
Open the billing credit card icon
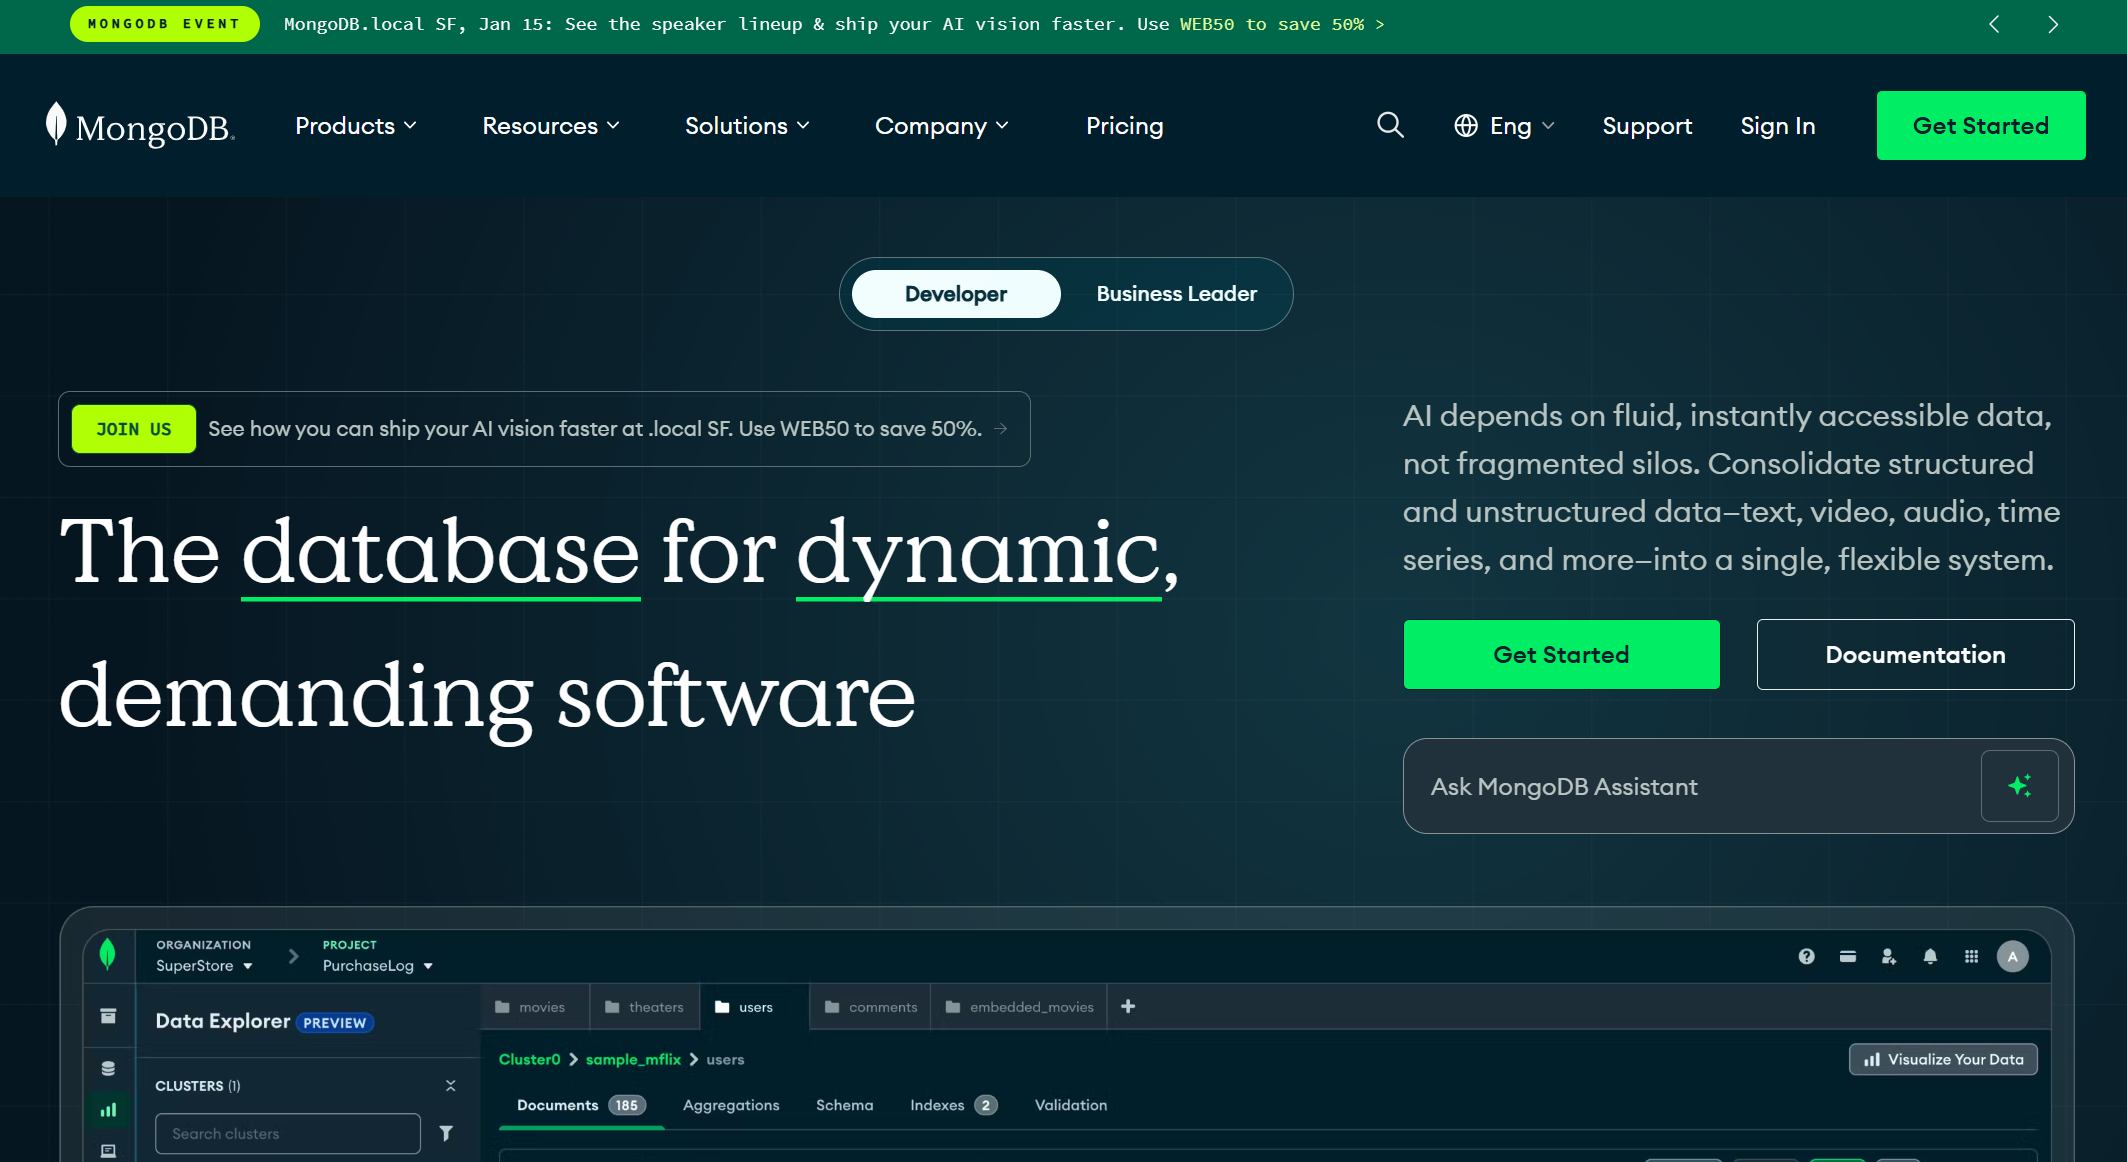click(1847, 956)
